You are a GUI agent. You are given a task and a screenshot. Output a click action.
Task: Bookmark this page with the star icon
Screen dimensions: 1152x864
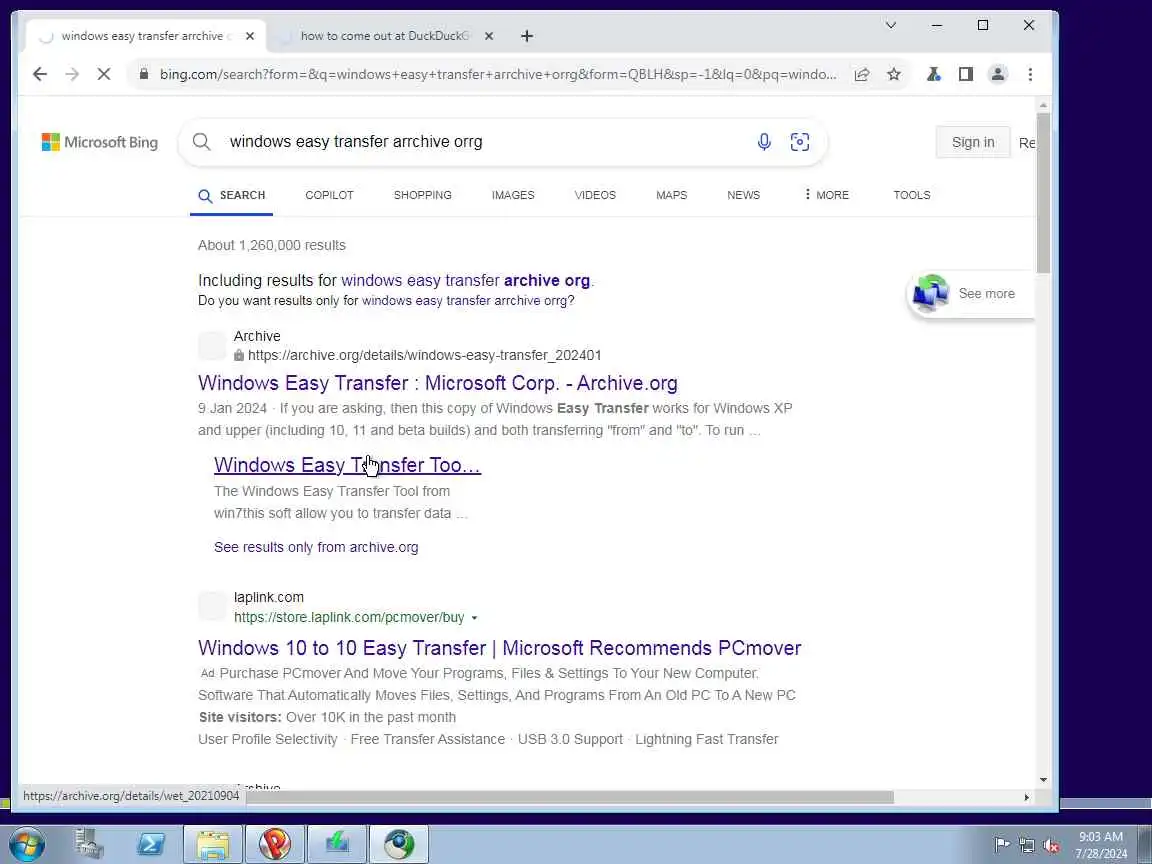coord(893,74)
